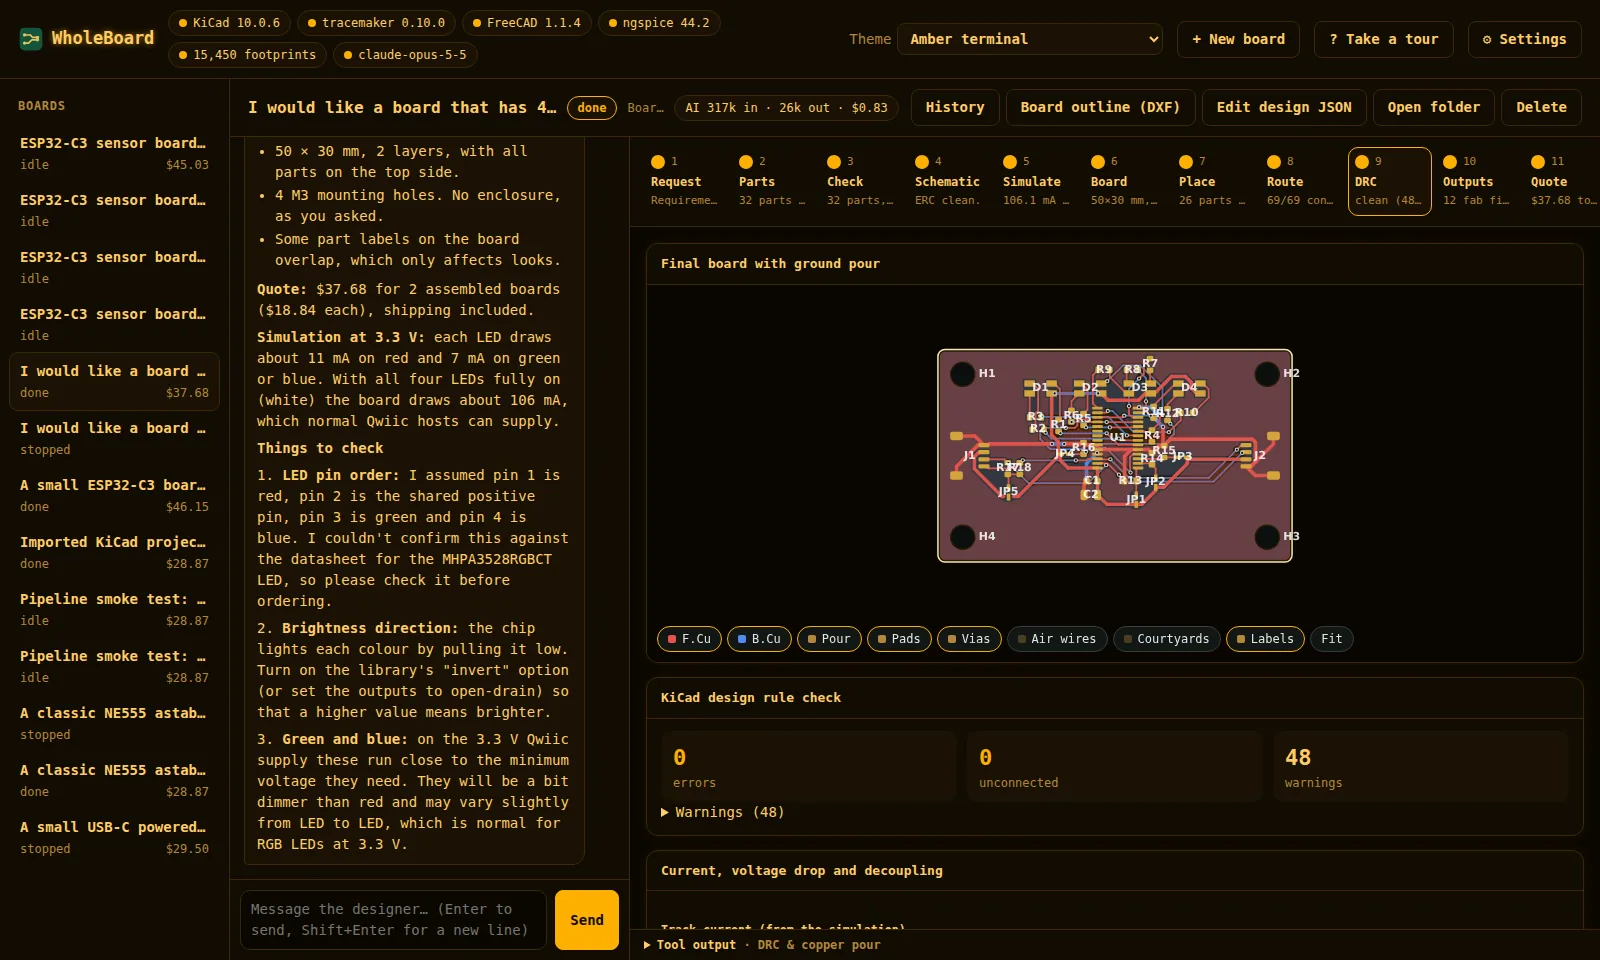Screen dimensions: 1600x960
Task: Select step 9 DRC
Action: pos(1390,181)
